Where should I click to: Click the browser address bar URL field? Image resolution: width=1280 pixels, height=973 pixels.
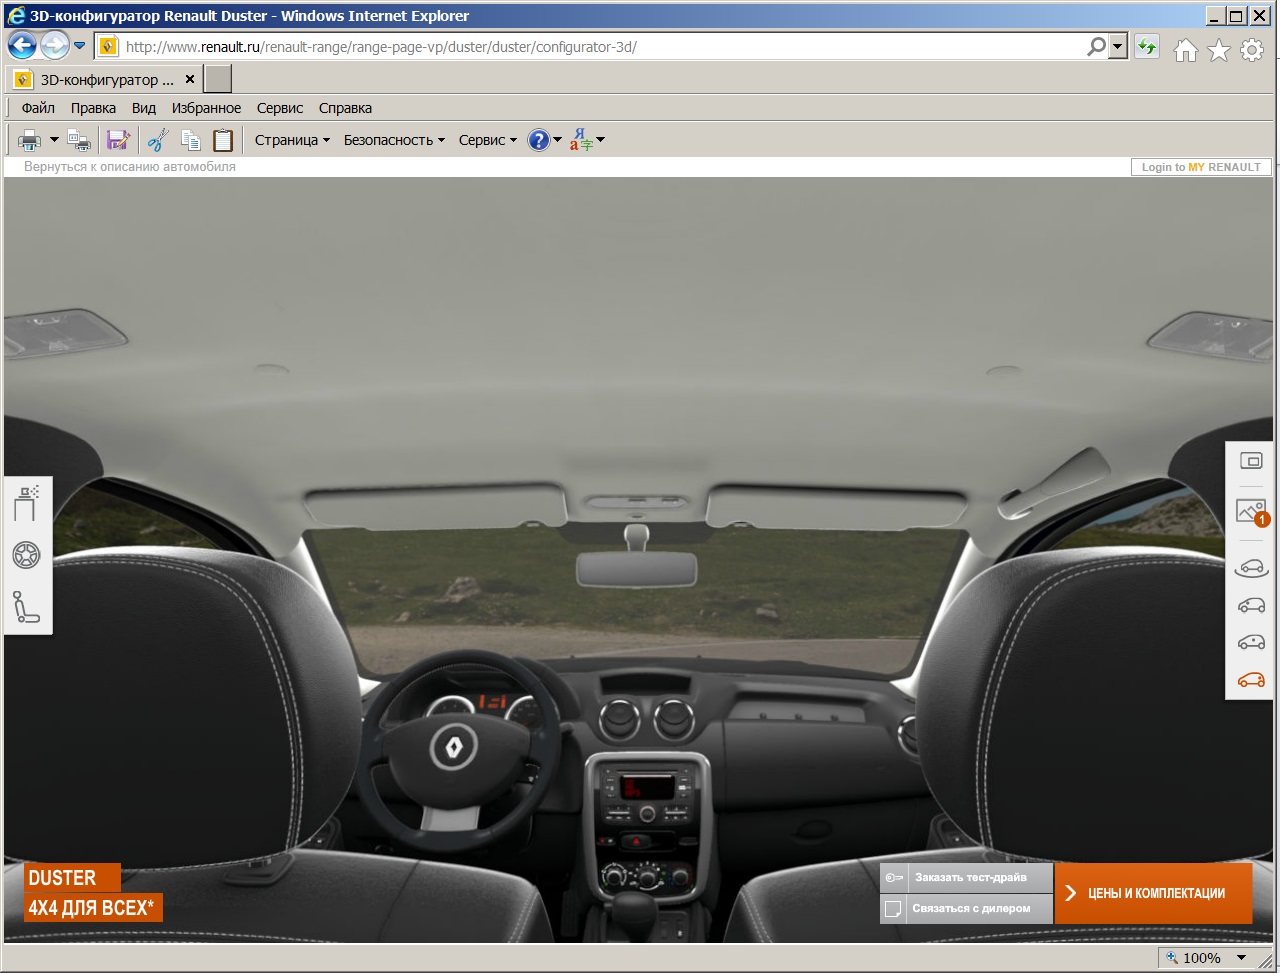click(600, 47)
